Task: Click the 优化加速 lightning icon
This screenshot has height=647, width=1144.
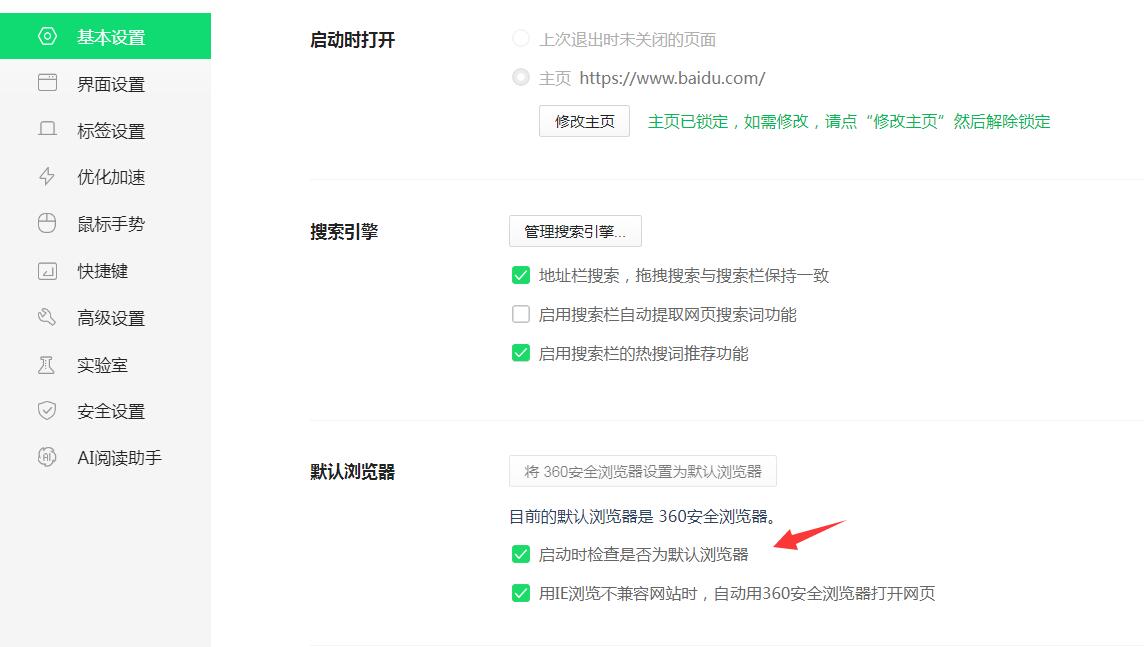Action: click(47, 177)
